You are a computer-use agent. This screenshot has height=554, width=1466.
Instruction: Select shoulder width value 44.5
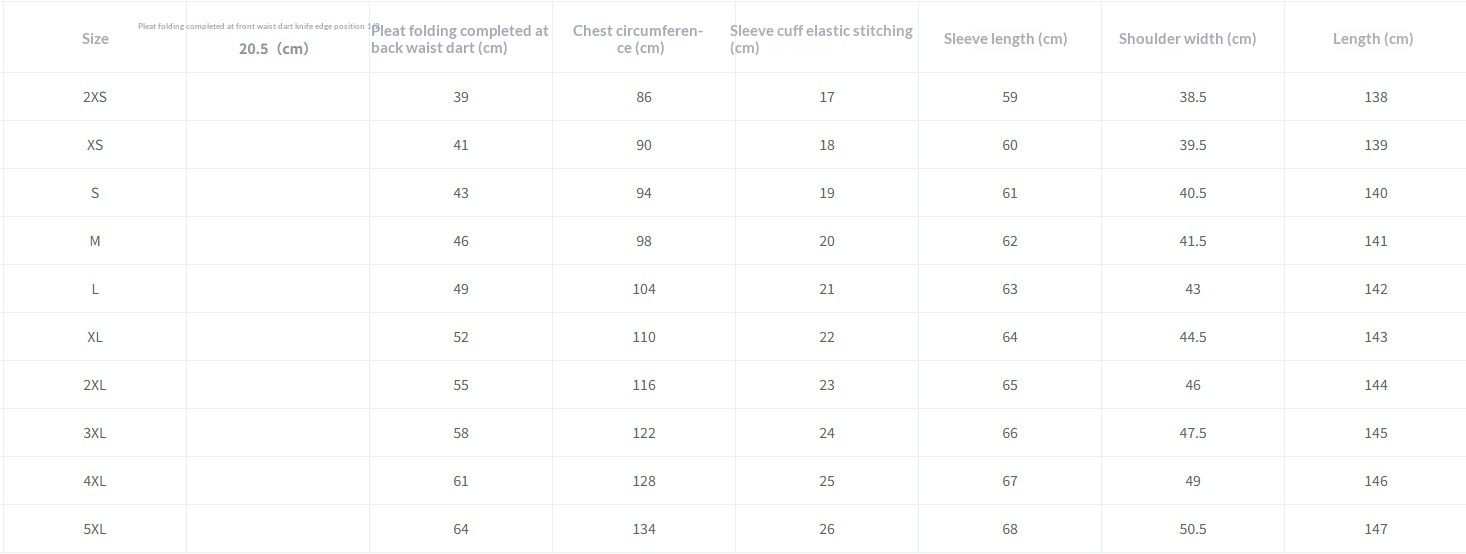(x=1193, y=337)
